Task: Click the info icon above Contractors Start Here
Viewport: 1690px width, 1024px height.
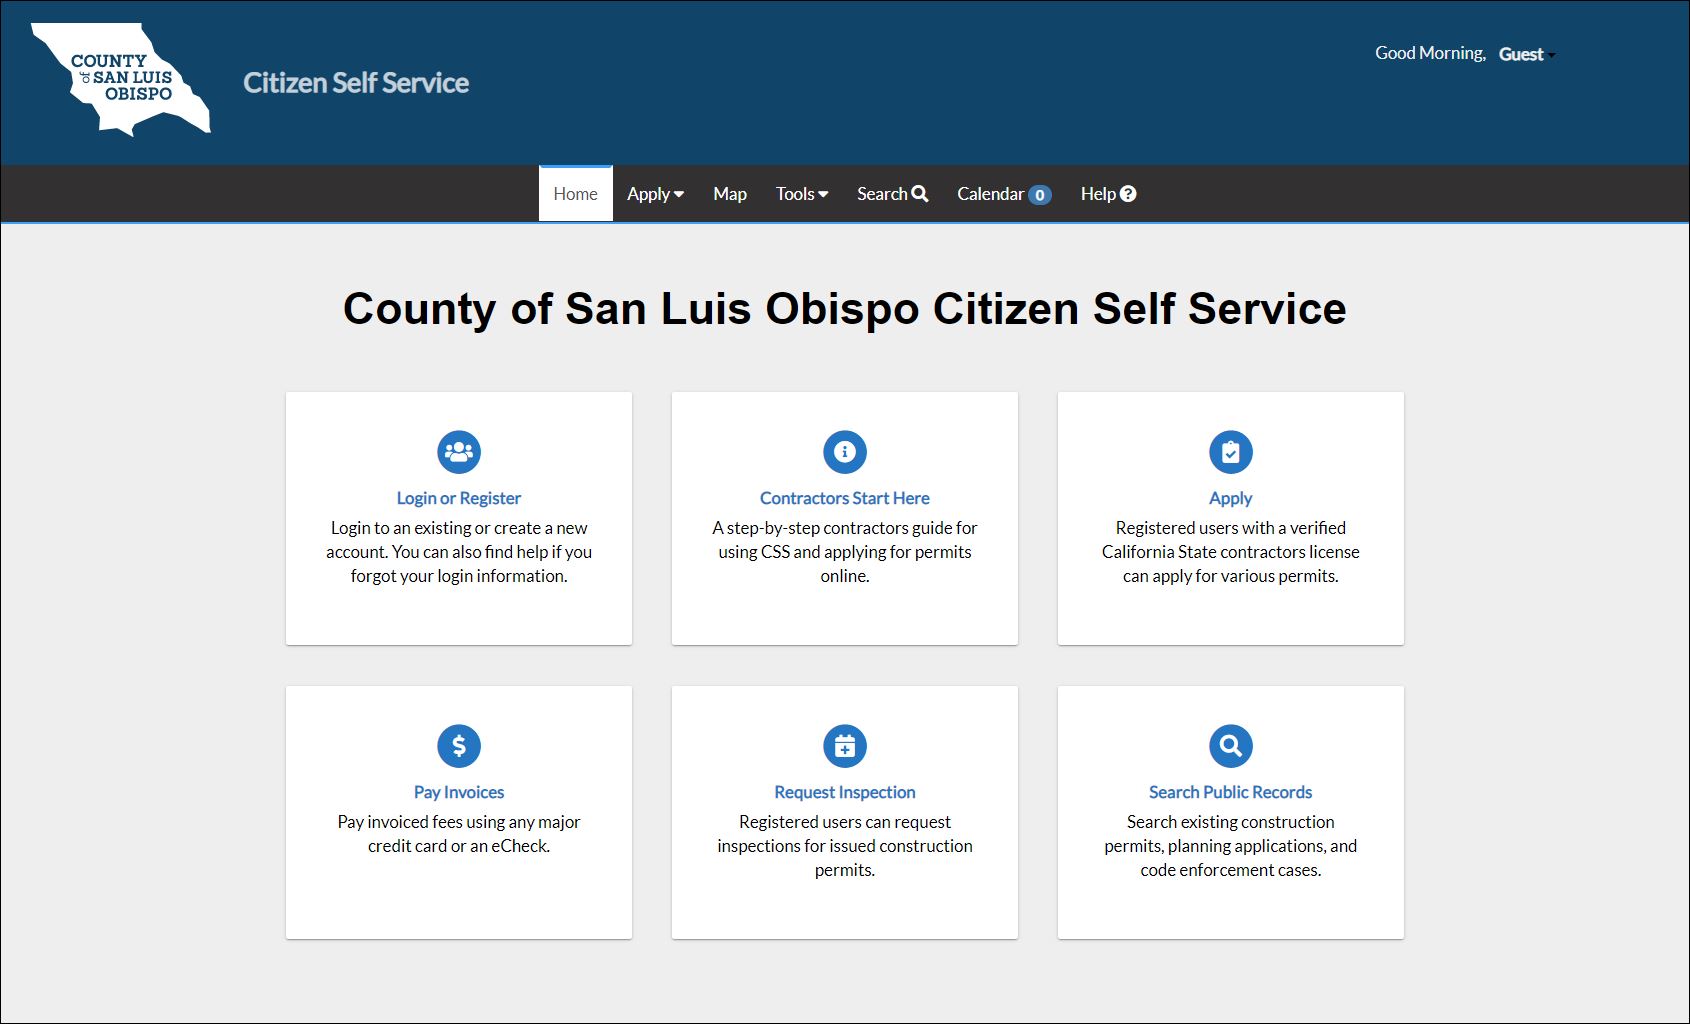Action: click(845, 452)
